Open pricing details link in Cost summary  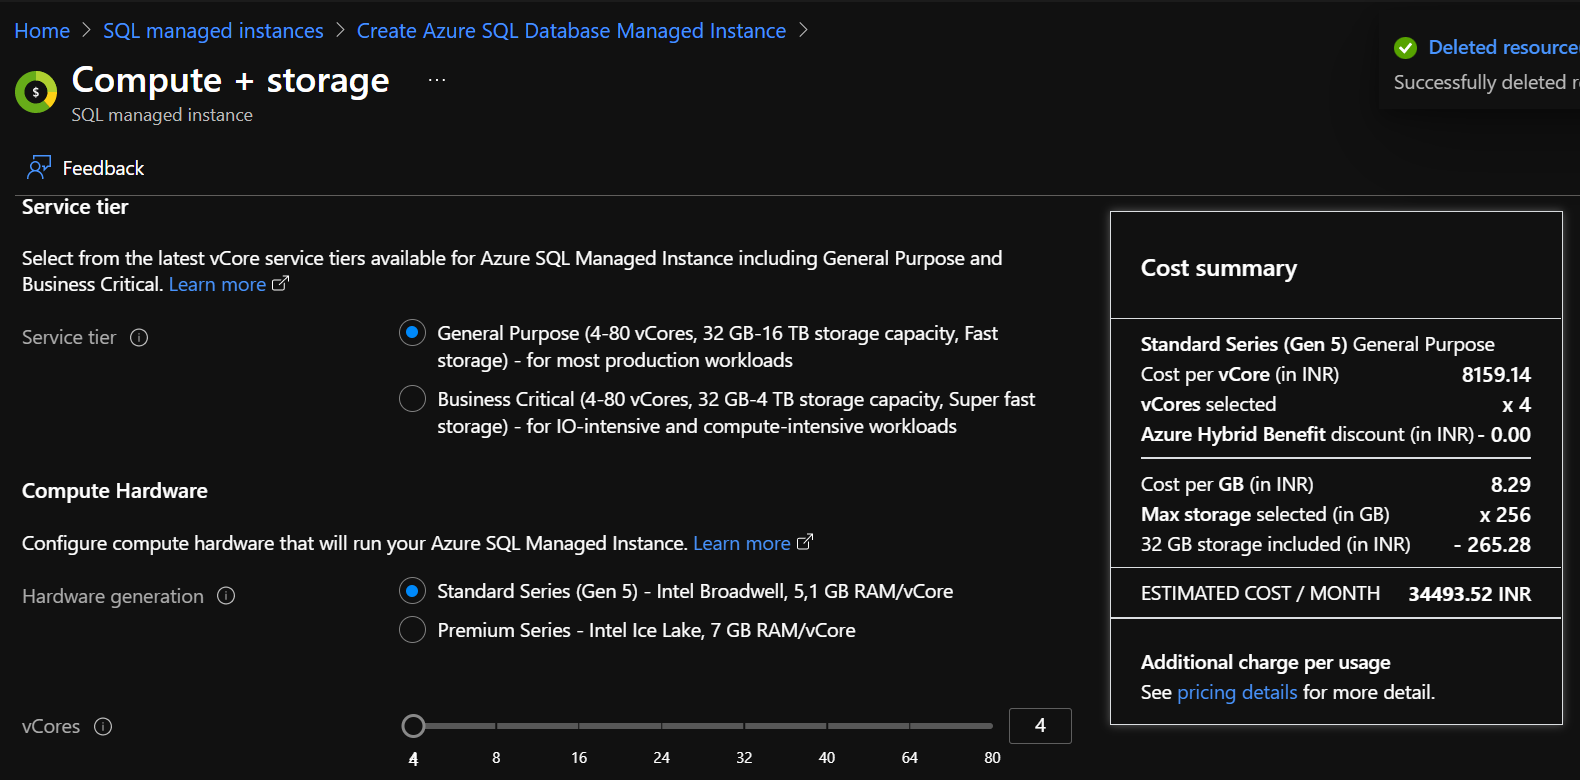1237,692
